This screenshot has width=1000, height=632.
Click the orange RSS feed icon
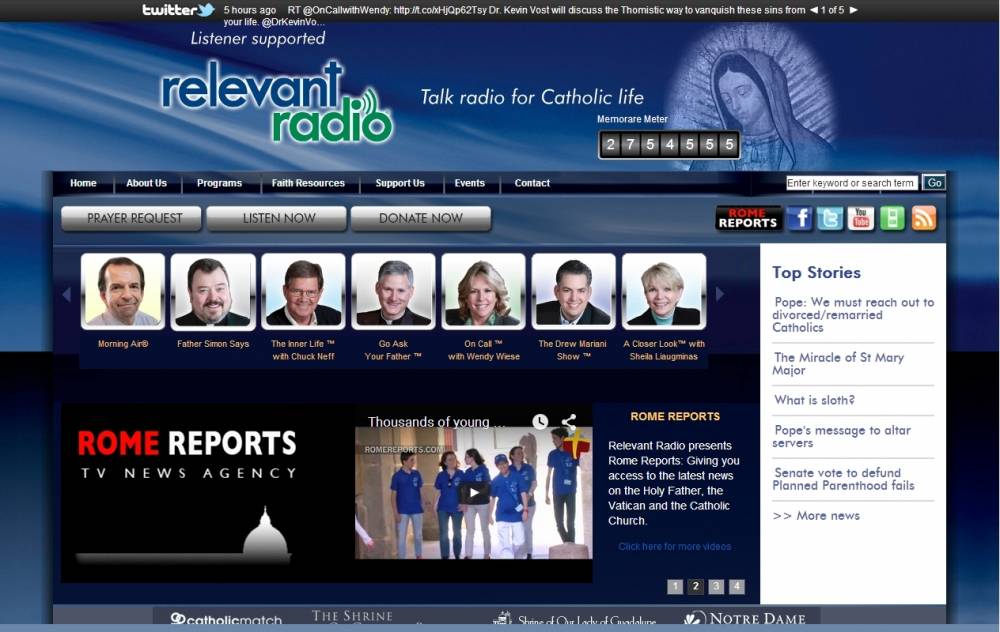pyautogui.click(x=924, y=218)
